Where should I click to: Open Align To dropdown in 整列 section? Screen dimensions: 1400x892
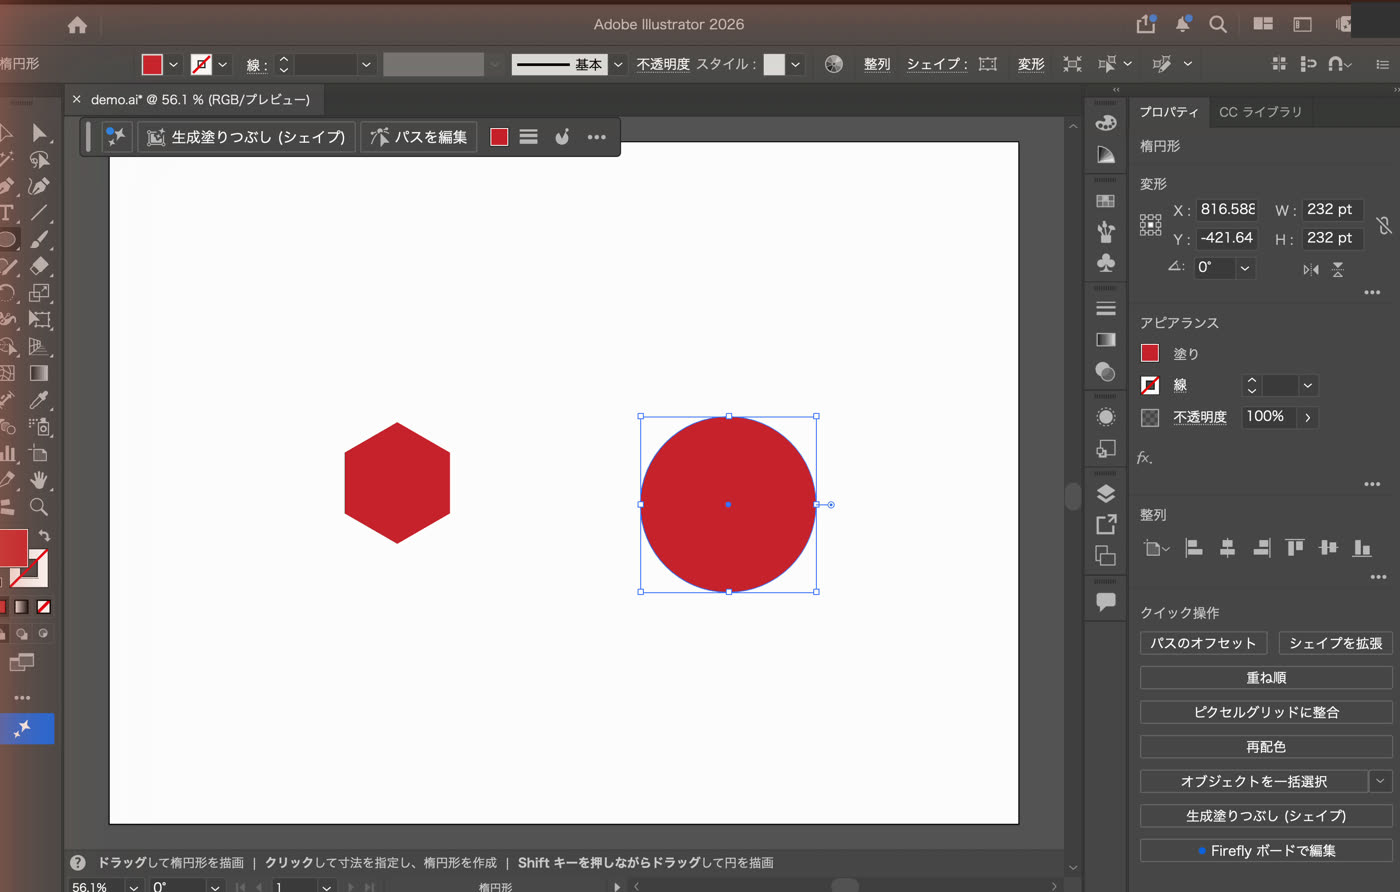point(1156,548)
